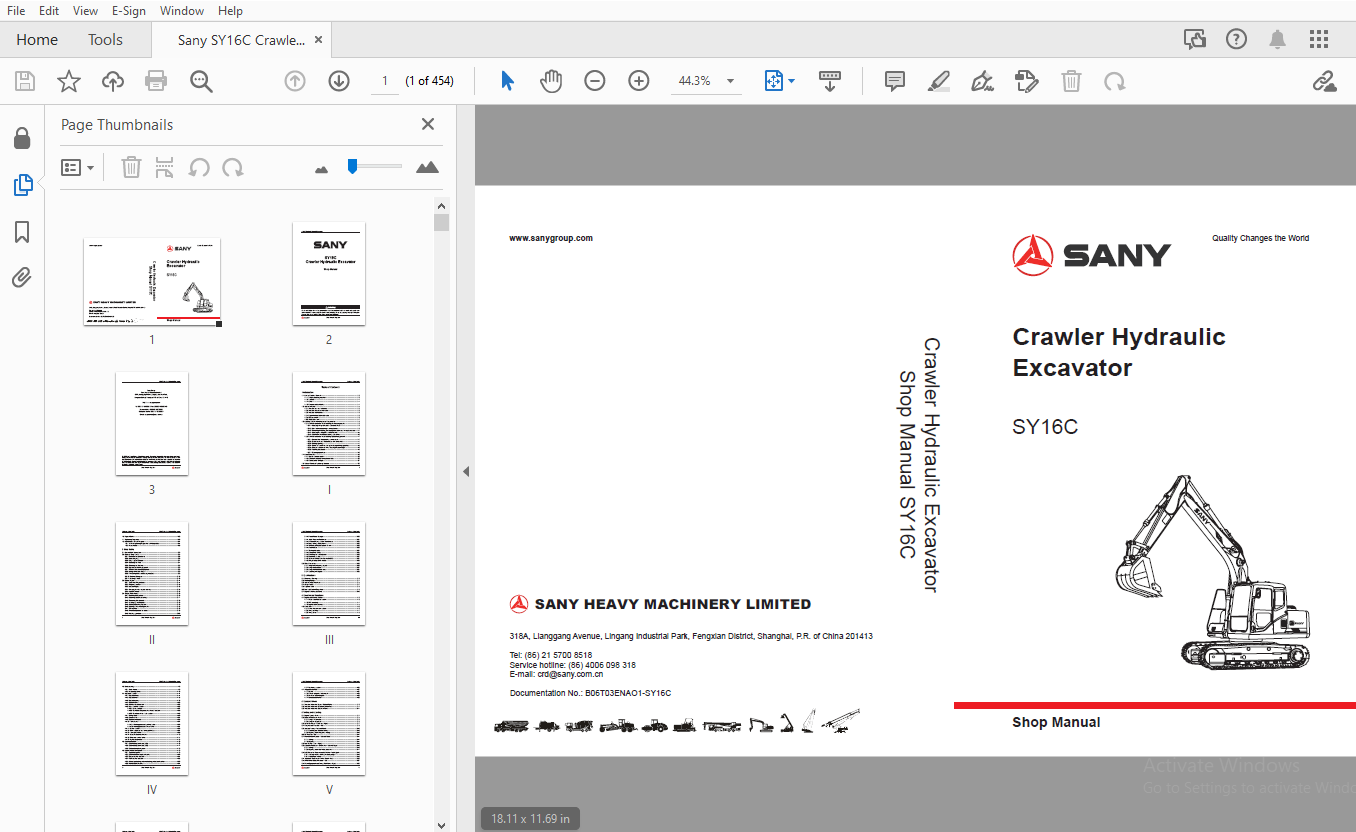Open the E-Sign menu

[128, 11]
